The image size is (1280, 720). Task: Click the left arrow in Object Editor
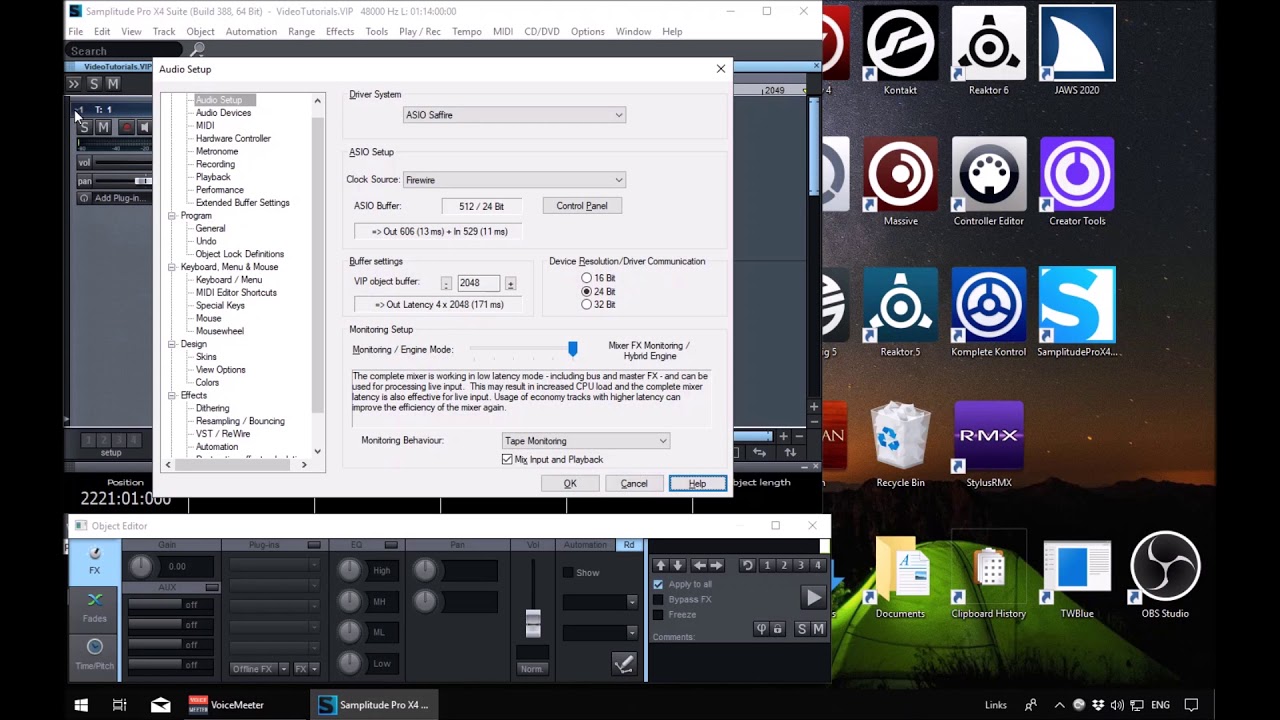point(699,565)
